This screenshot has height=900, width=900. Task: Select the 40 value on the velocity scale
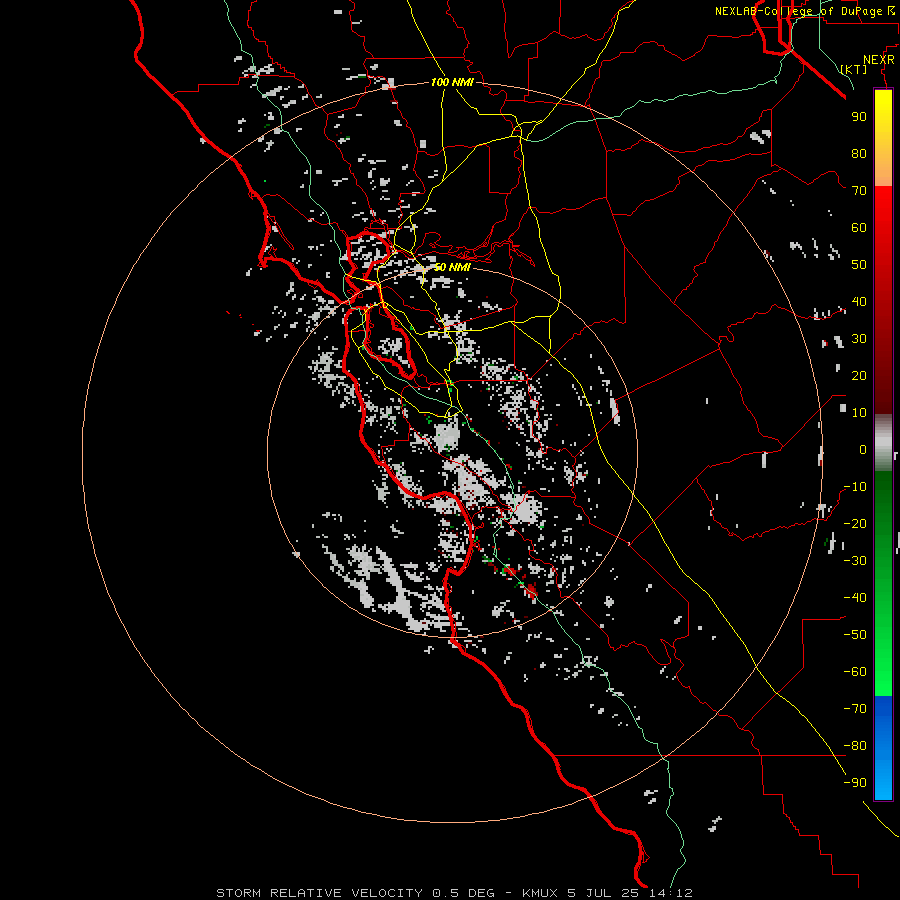pyautogui.click(x=859, y=301)
